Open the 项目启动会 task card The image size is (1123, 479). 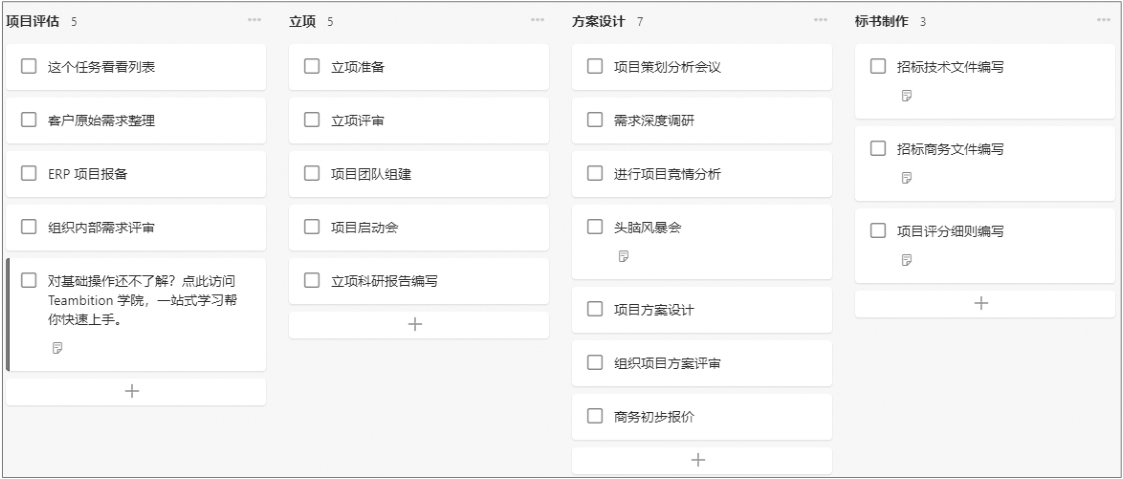pyautogui.click(x=419, y=228)
